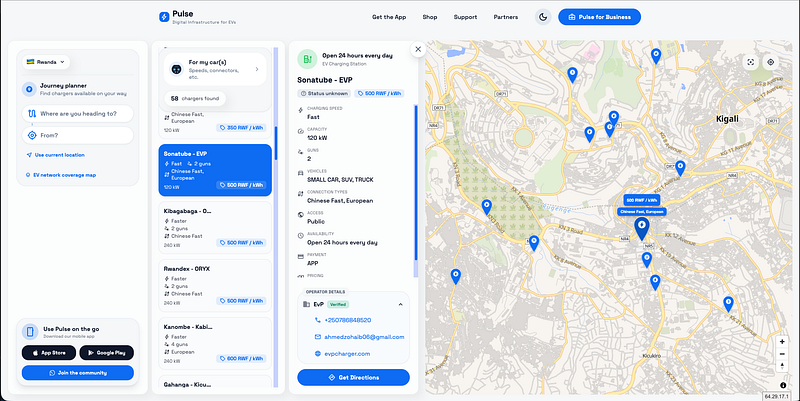Open Support page

[x=465, y=17]
